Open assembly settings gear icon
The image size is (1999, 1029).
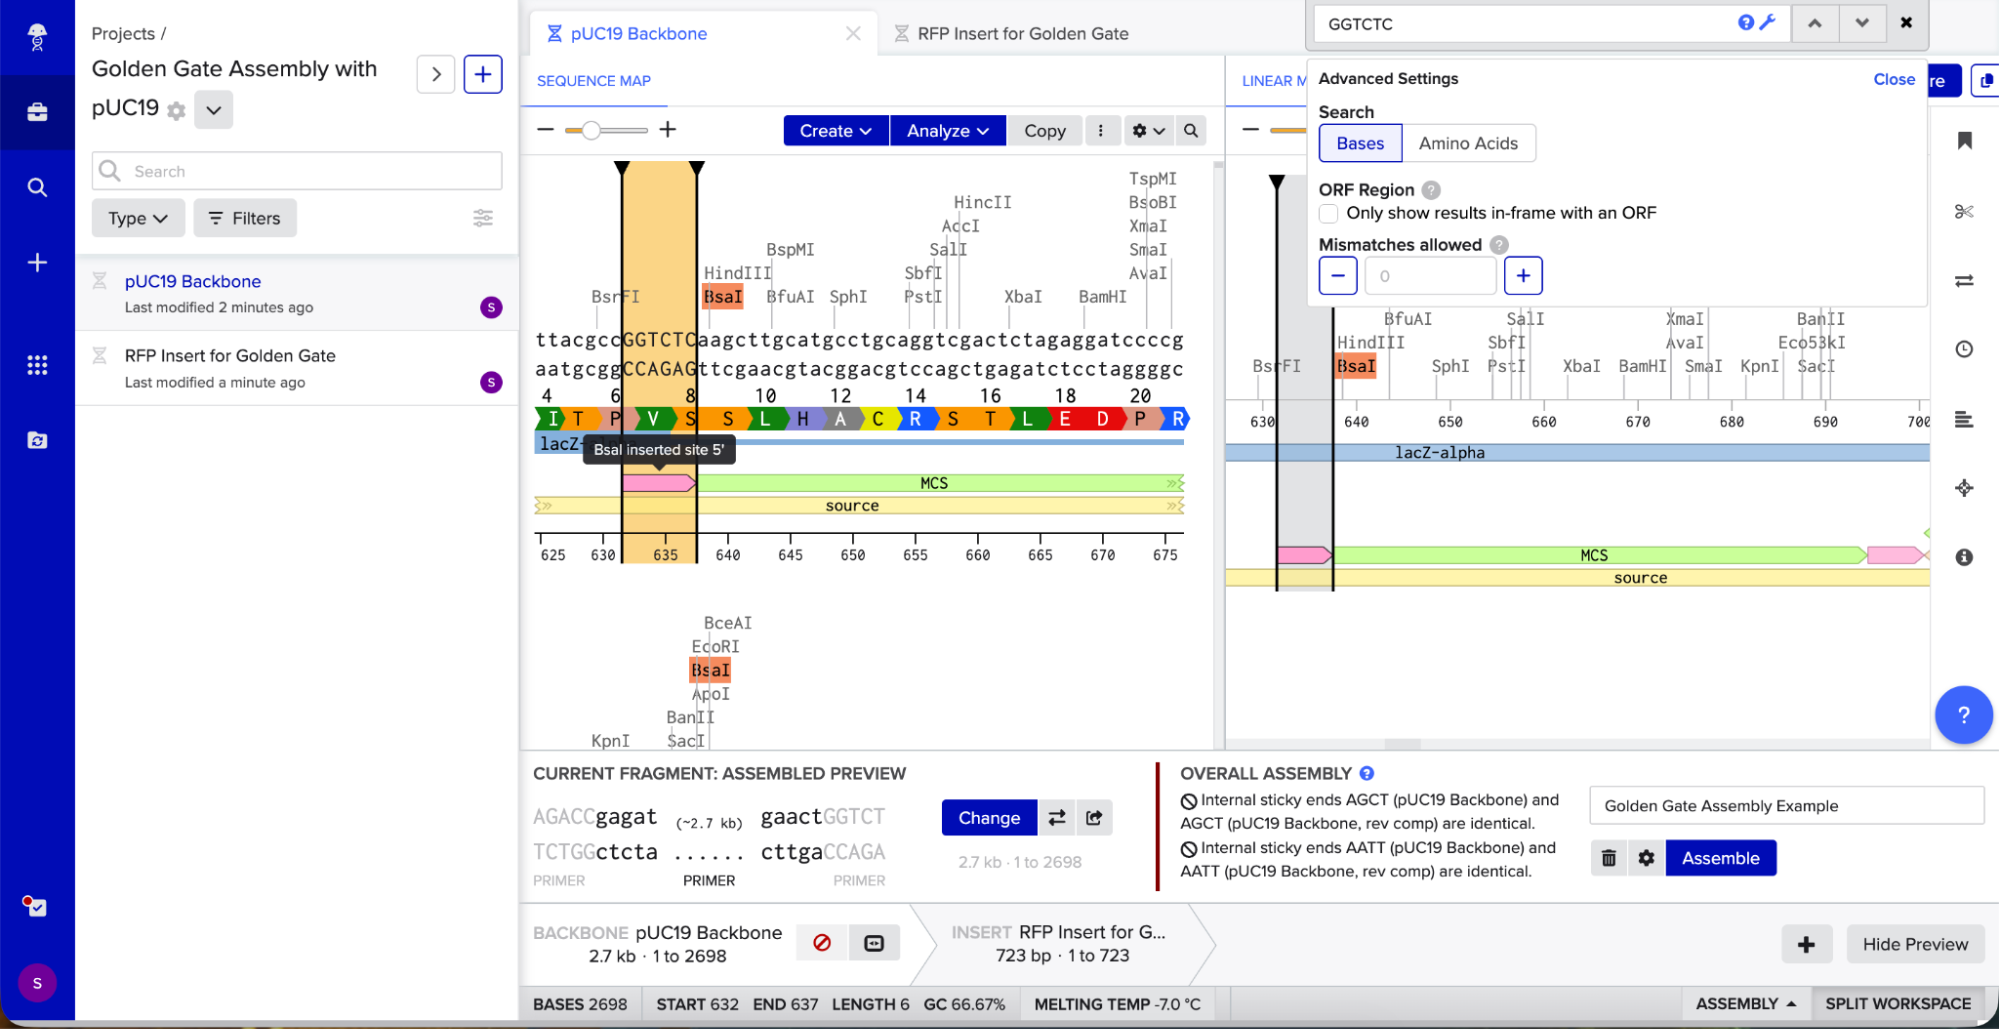pos(1646,858)
